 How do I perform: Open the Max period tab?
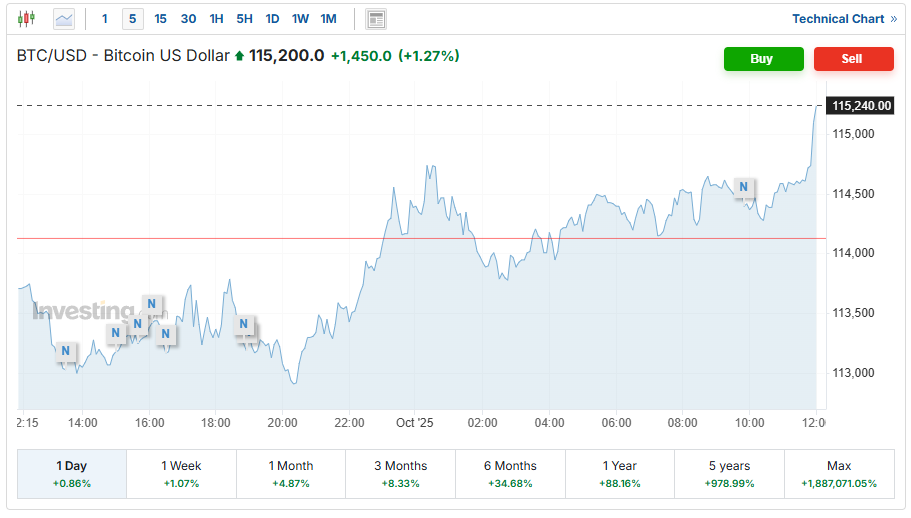click(x=839, y=474)
